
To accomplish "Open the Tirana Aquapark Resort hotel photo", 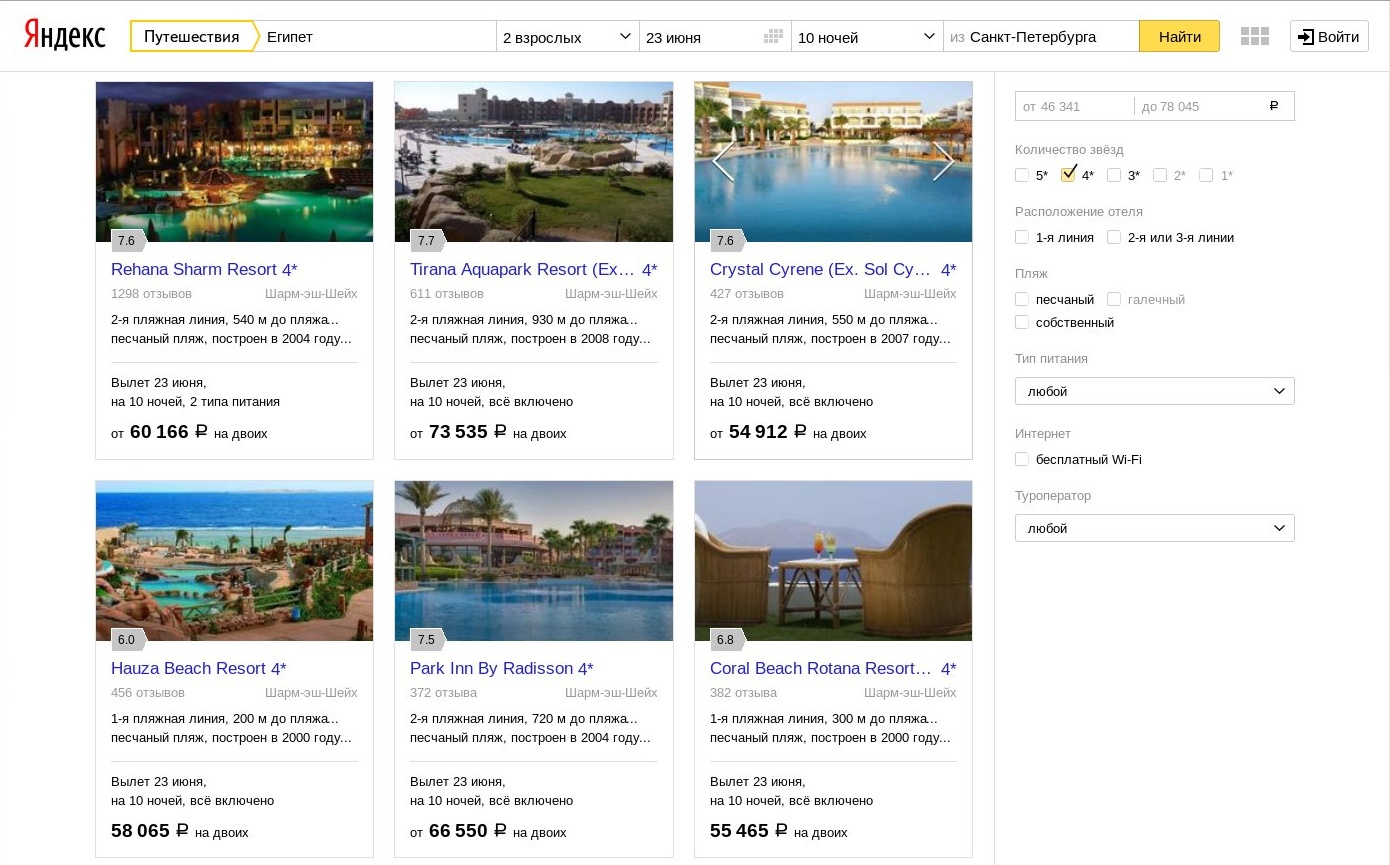I will pyautogui.click(x=534, y=161).
